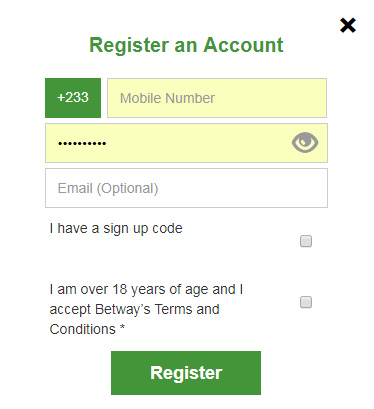This screenshot has width=374, height=409.
Task: Click the 'Register an Account' heading
Action: pyautogui.click(x=186, y=45)
